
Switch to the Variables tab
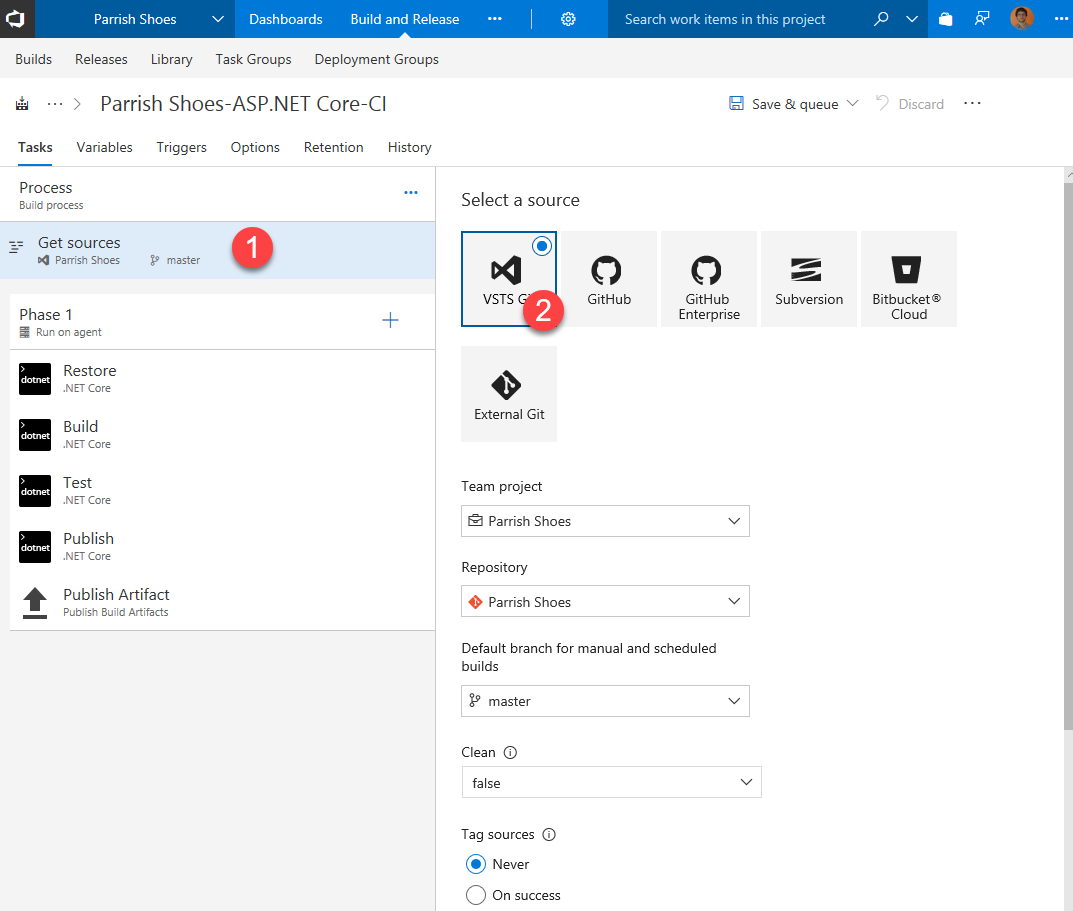click(104, 147)
